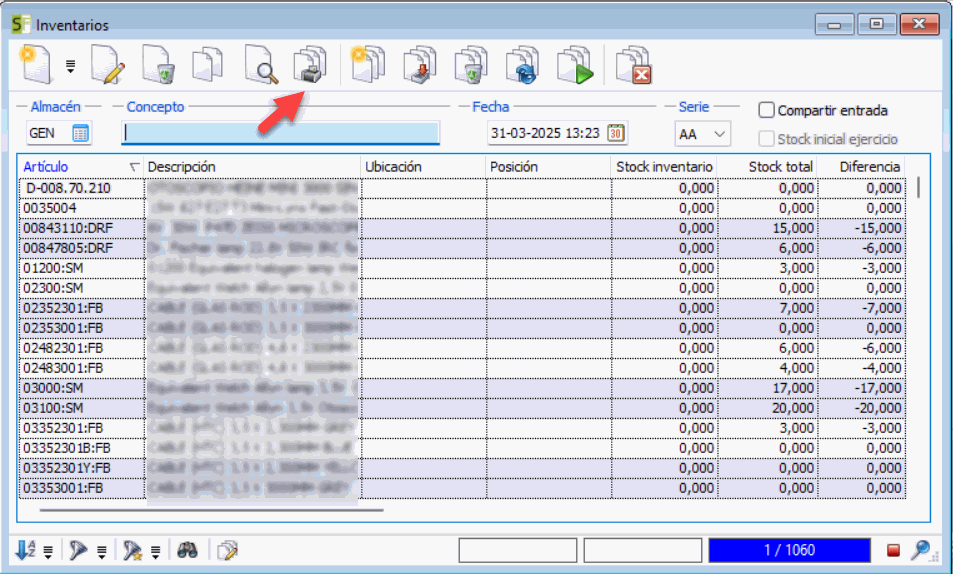Click the second empty status bar field

642,550
